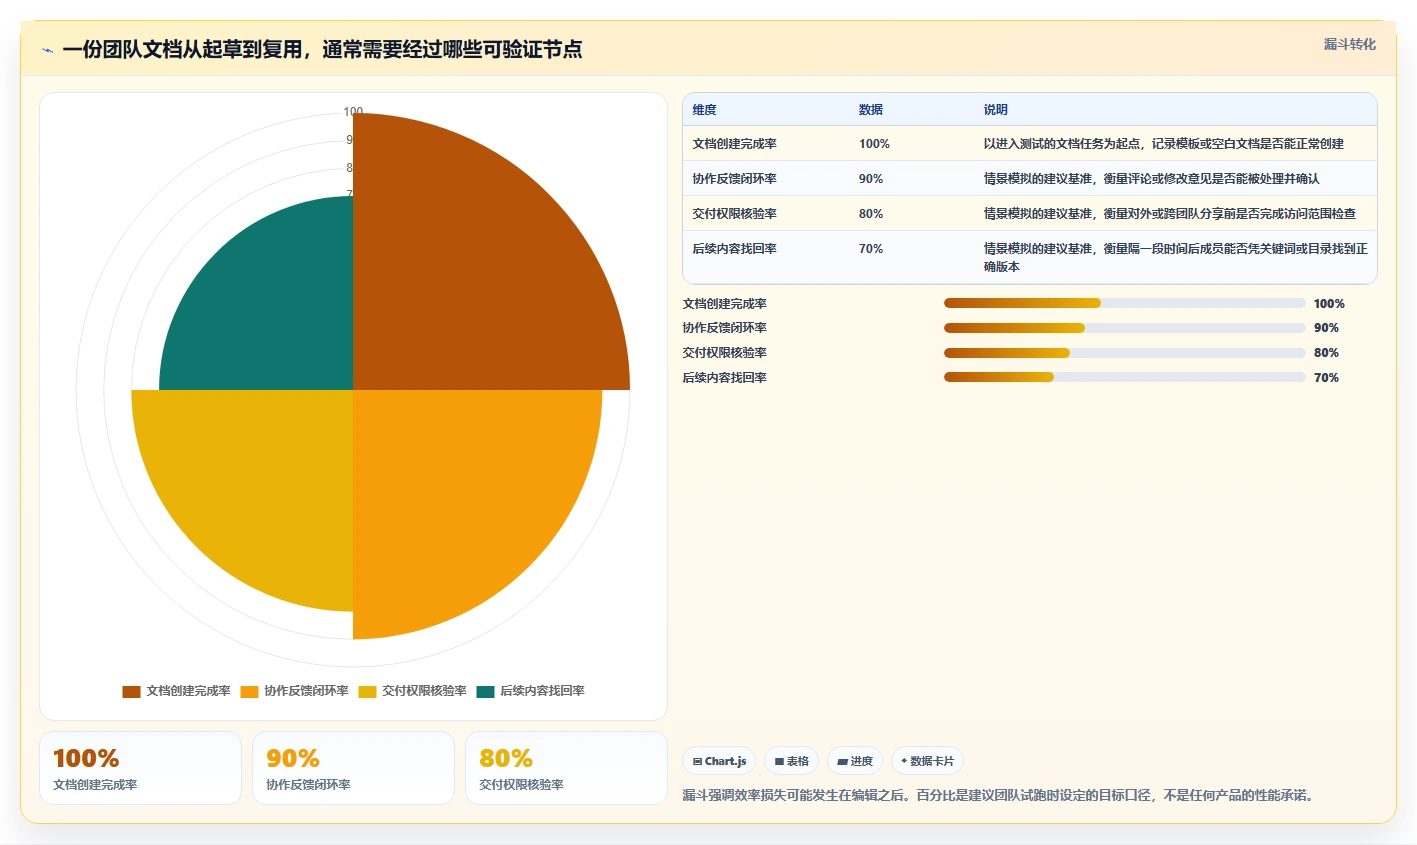Click the 数据 column header
This screenshot has height=845, width=1417.
coord(871,110)
